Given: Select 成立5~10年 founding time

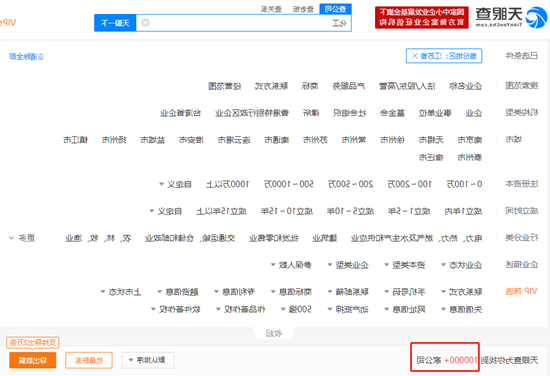Looking at the screenshot, I should point(350,211).
